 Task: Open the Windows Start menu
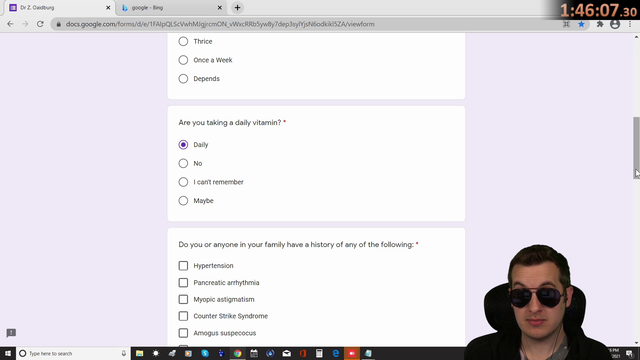click(8, 353)
